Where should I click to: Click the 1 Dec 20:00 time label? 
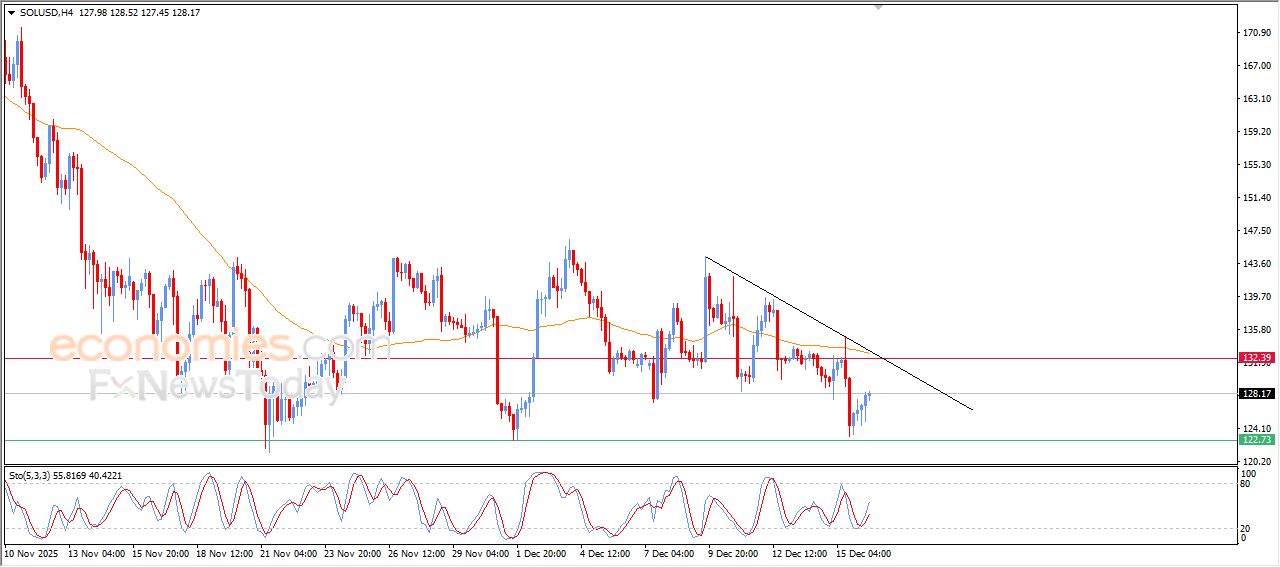pyautogui.click(x=543, y=553)
